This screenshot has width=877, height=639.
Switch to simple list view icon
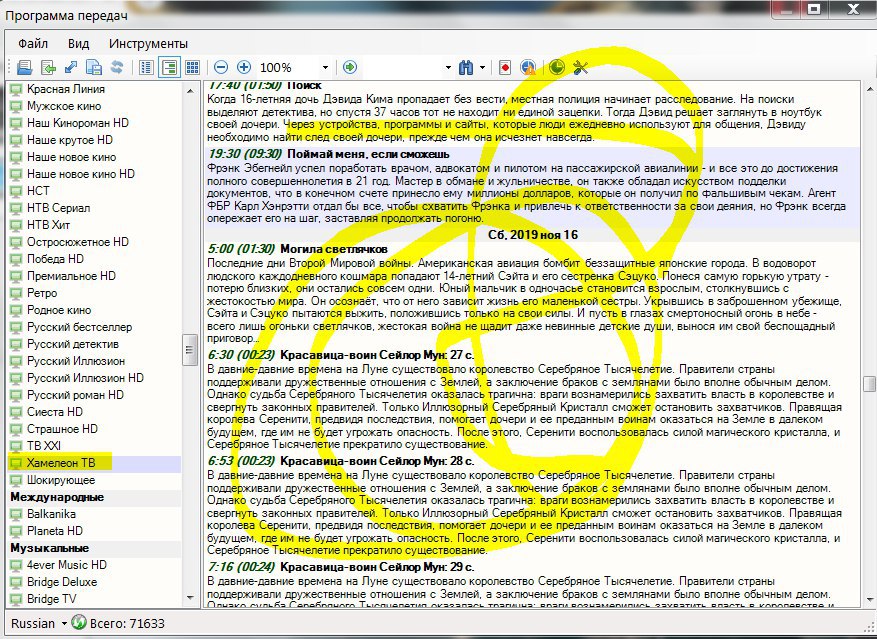click(x=146, y=68)
